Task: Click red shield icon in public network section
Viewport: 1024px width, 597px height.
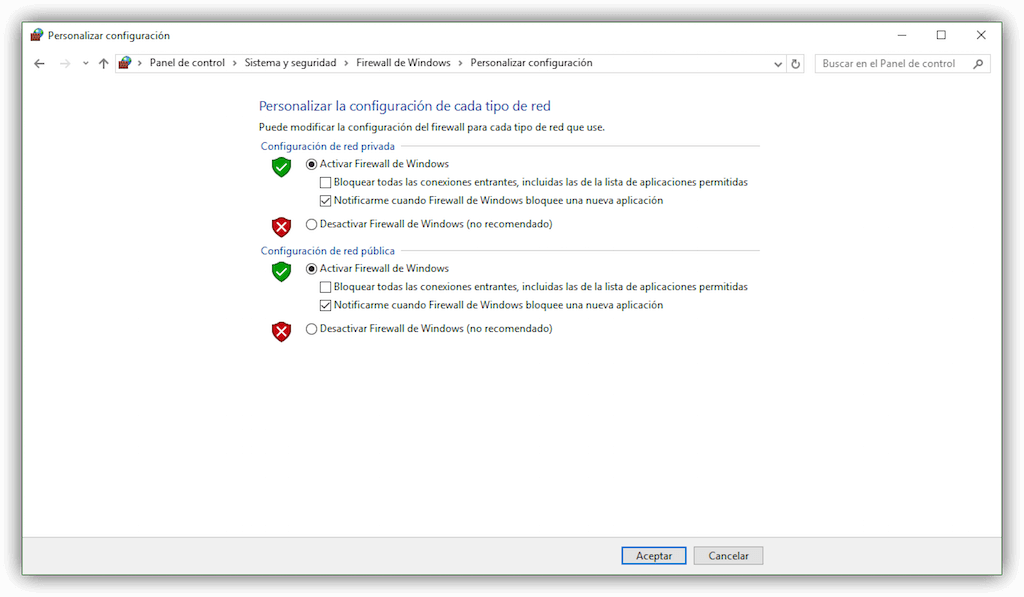Action: point(281,332)
